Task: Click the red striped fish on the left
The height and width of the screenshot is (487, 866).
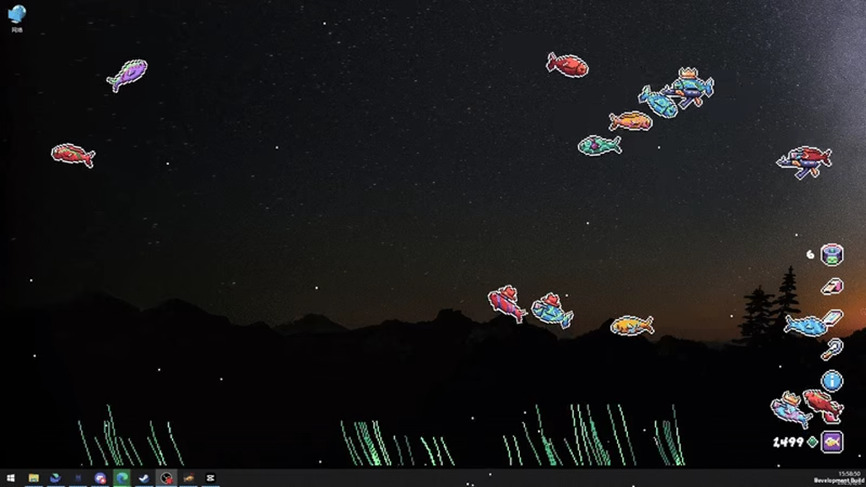Action: (x=73, y=154)
